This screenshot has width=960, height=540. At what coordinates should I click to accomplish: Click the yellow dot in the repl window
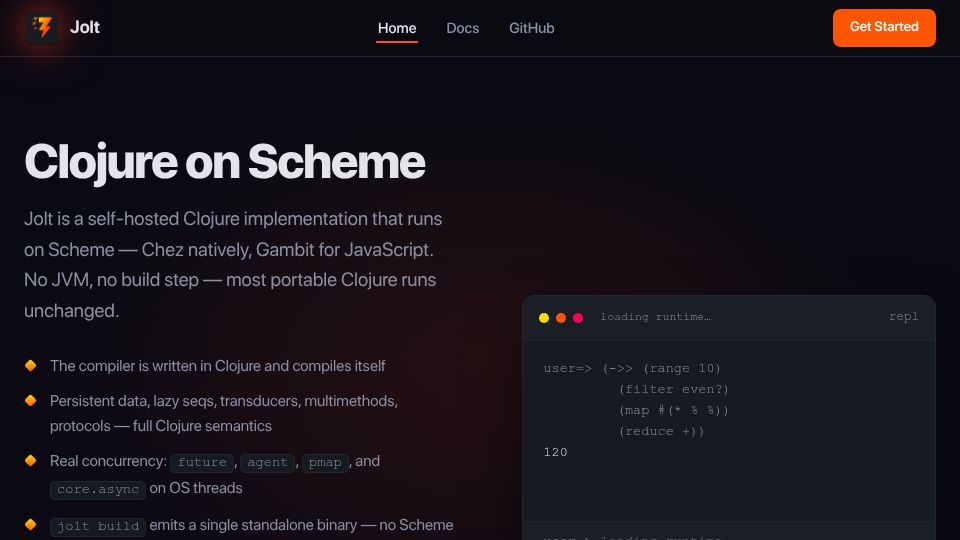click(544, 318)
